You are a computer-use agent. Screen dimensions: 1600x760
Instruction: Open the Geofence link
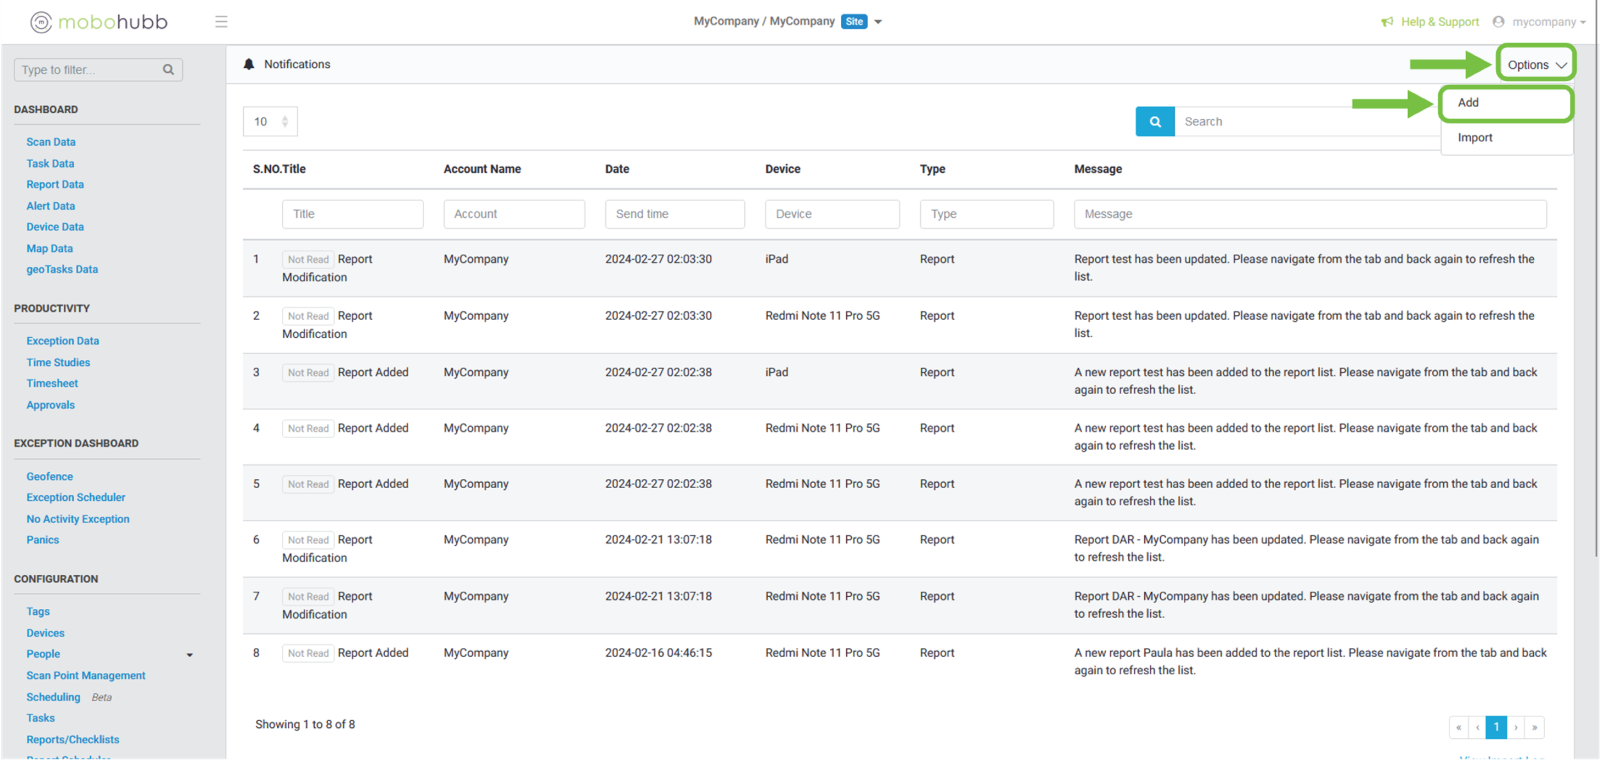50,477
